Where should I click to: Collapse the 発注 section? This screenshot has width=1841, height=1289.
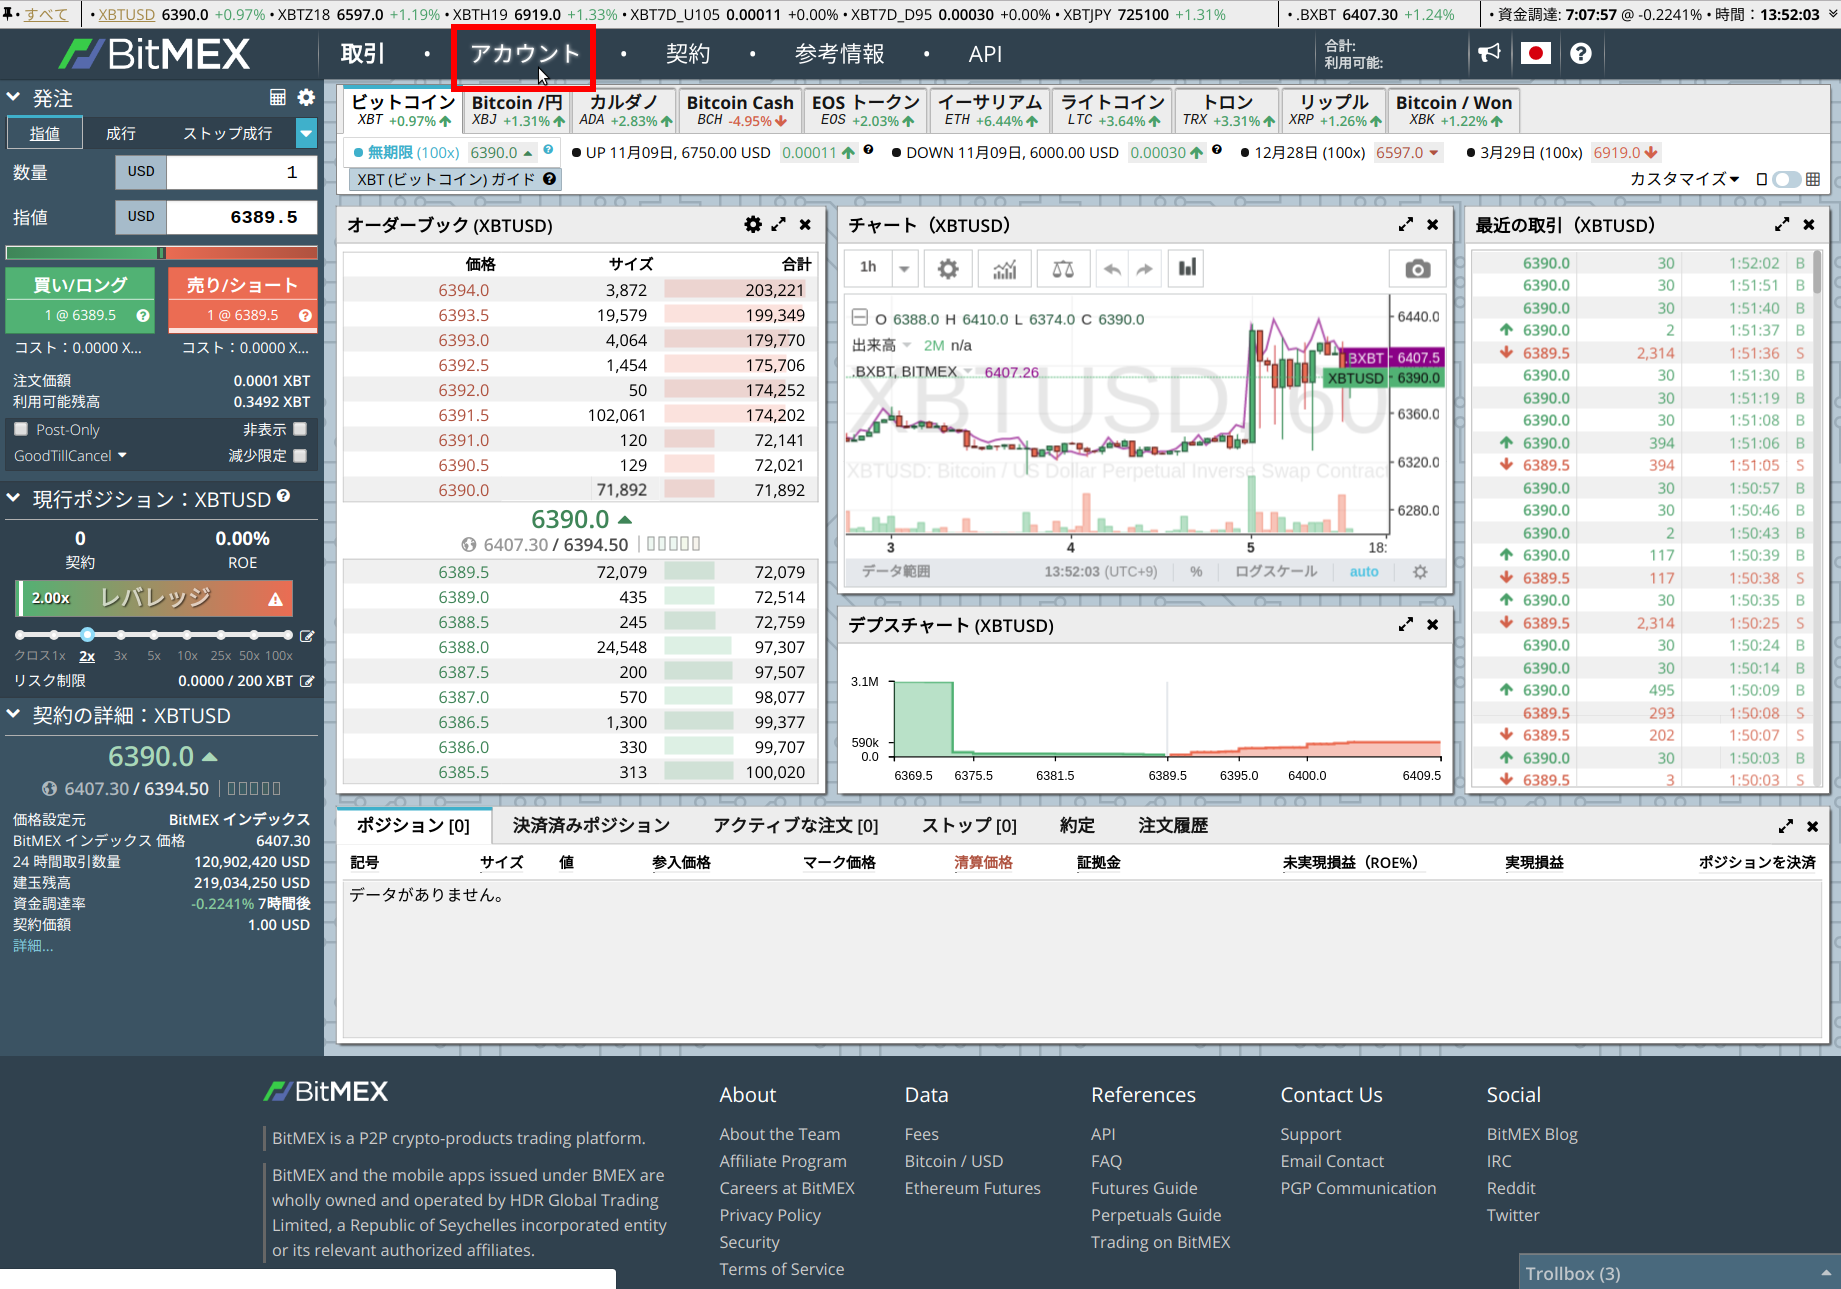[13, 97]
